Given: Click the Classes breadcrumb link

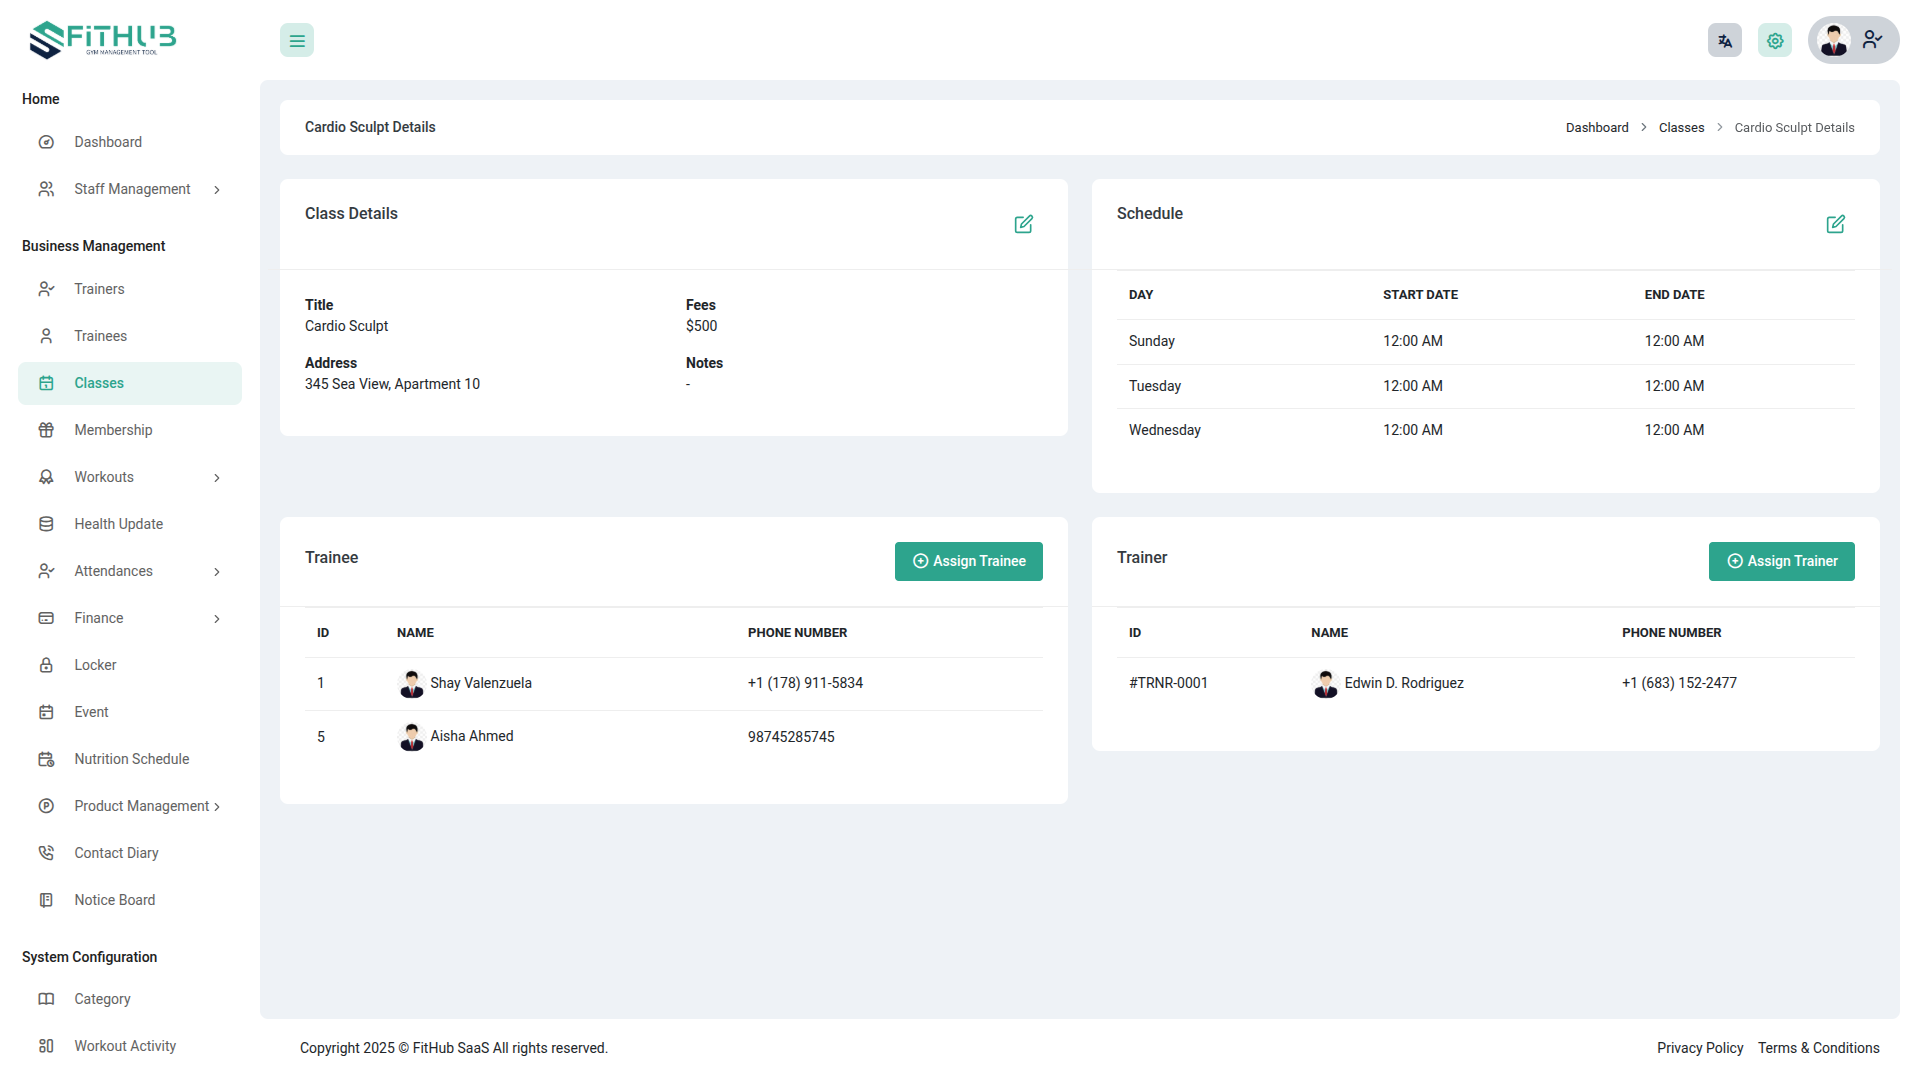Looking at the screenshot, I should (1681, 128).
